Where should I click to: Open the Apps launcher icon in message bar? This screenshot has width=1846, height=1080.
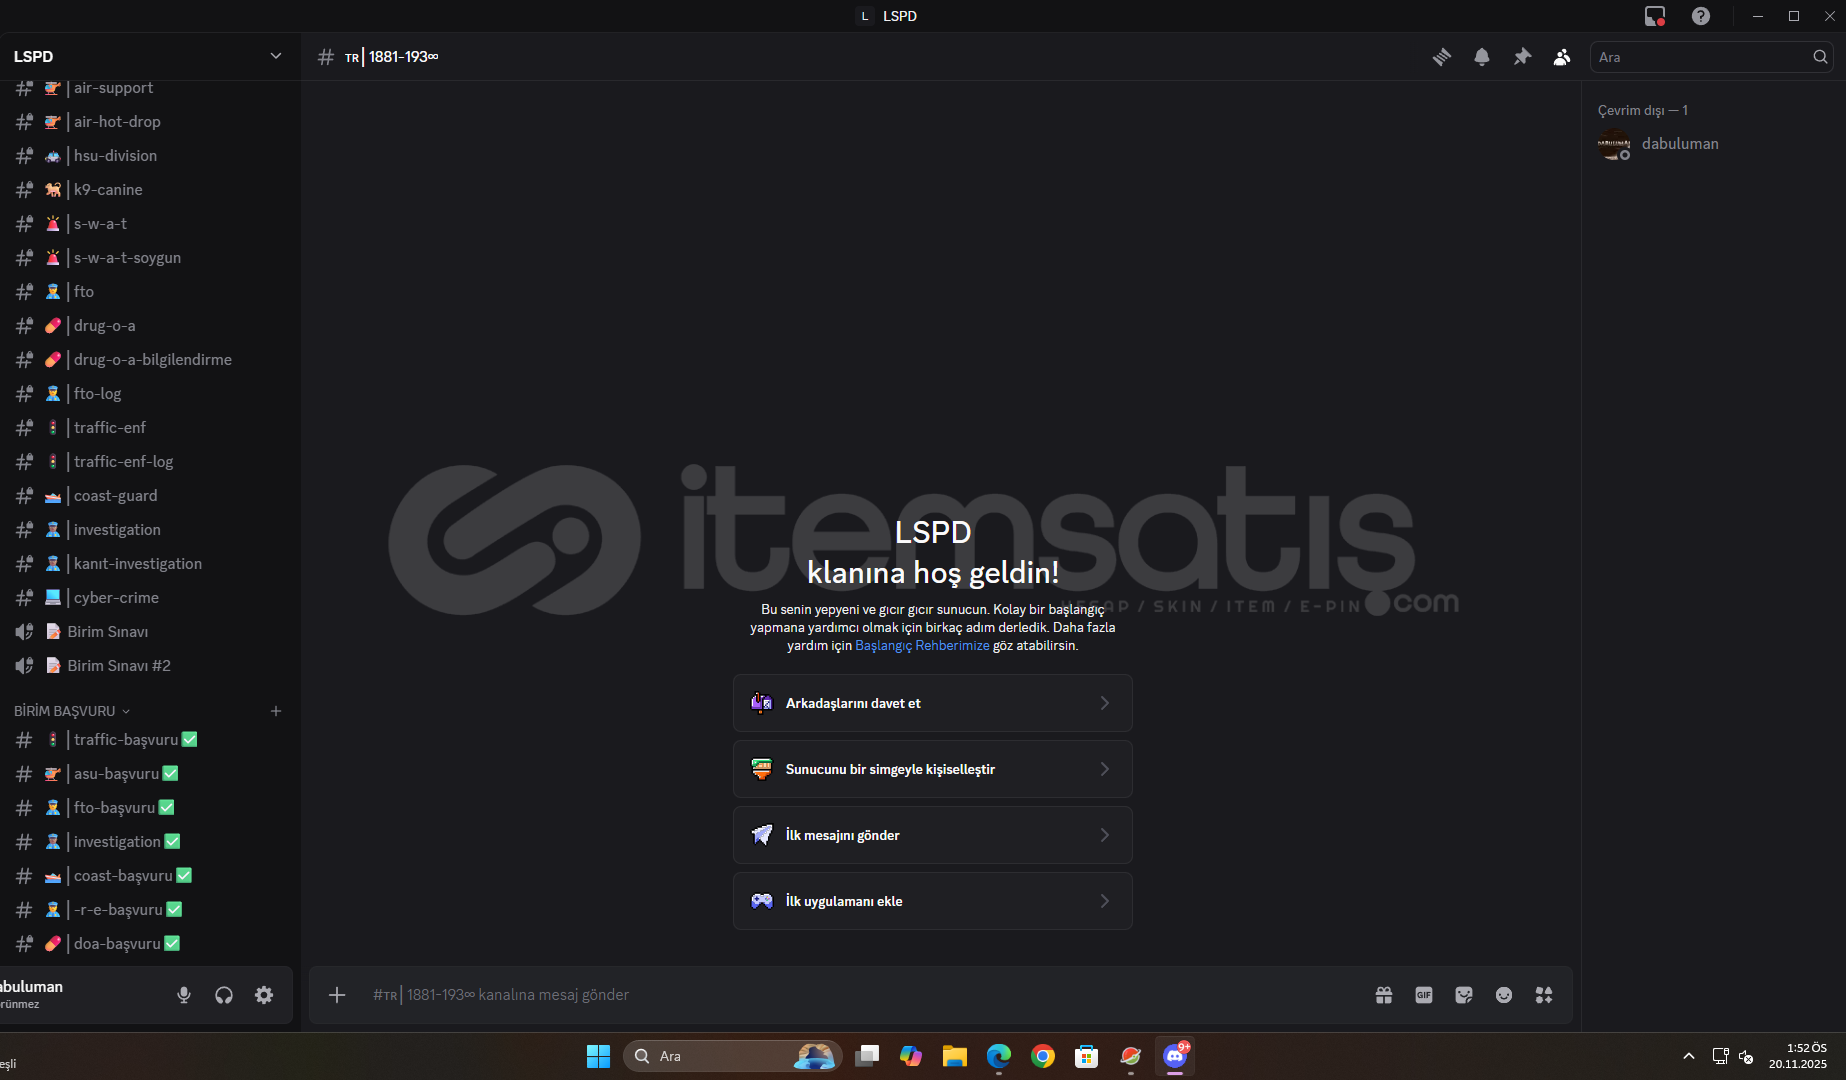coord(1544,995)
